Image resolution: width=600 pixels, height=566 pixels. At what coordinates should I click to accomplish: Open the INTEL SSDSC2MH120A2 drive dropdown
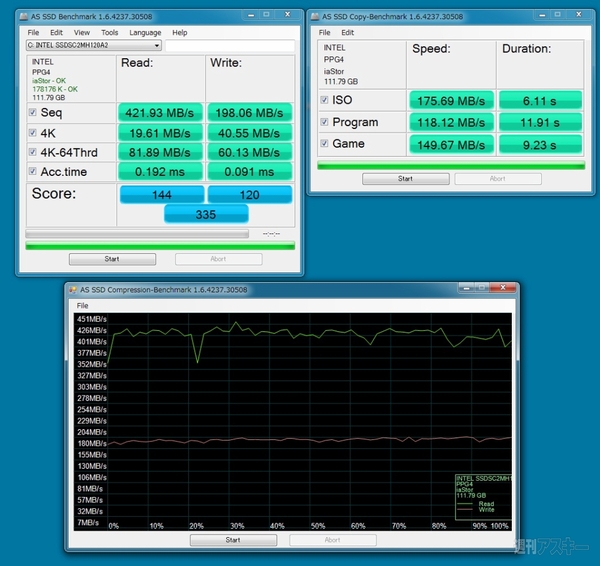tap(93, 46)
